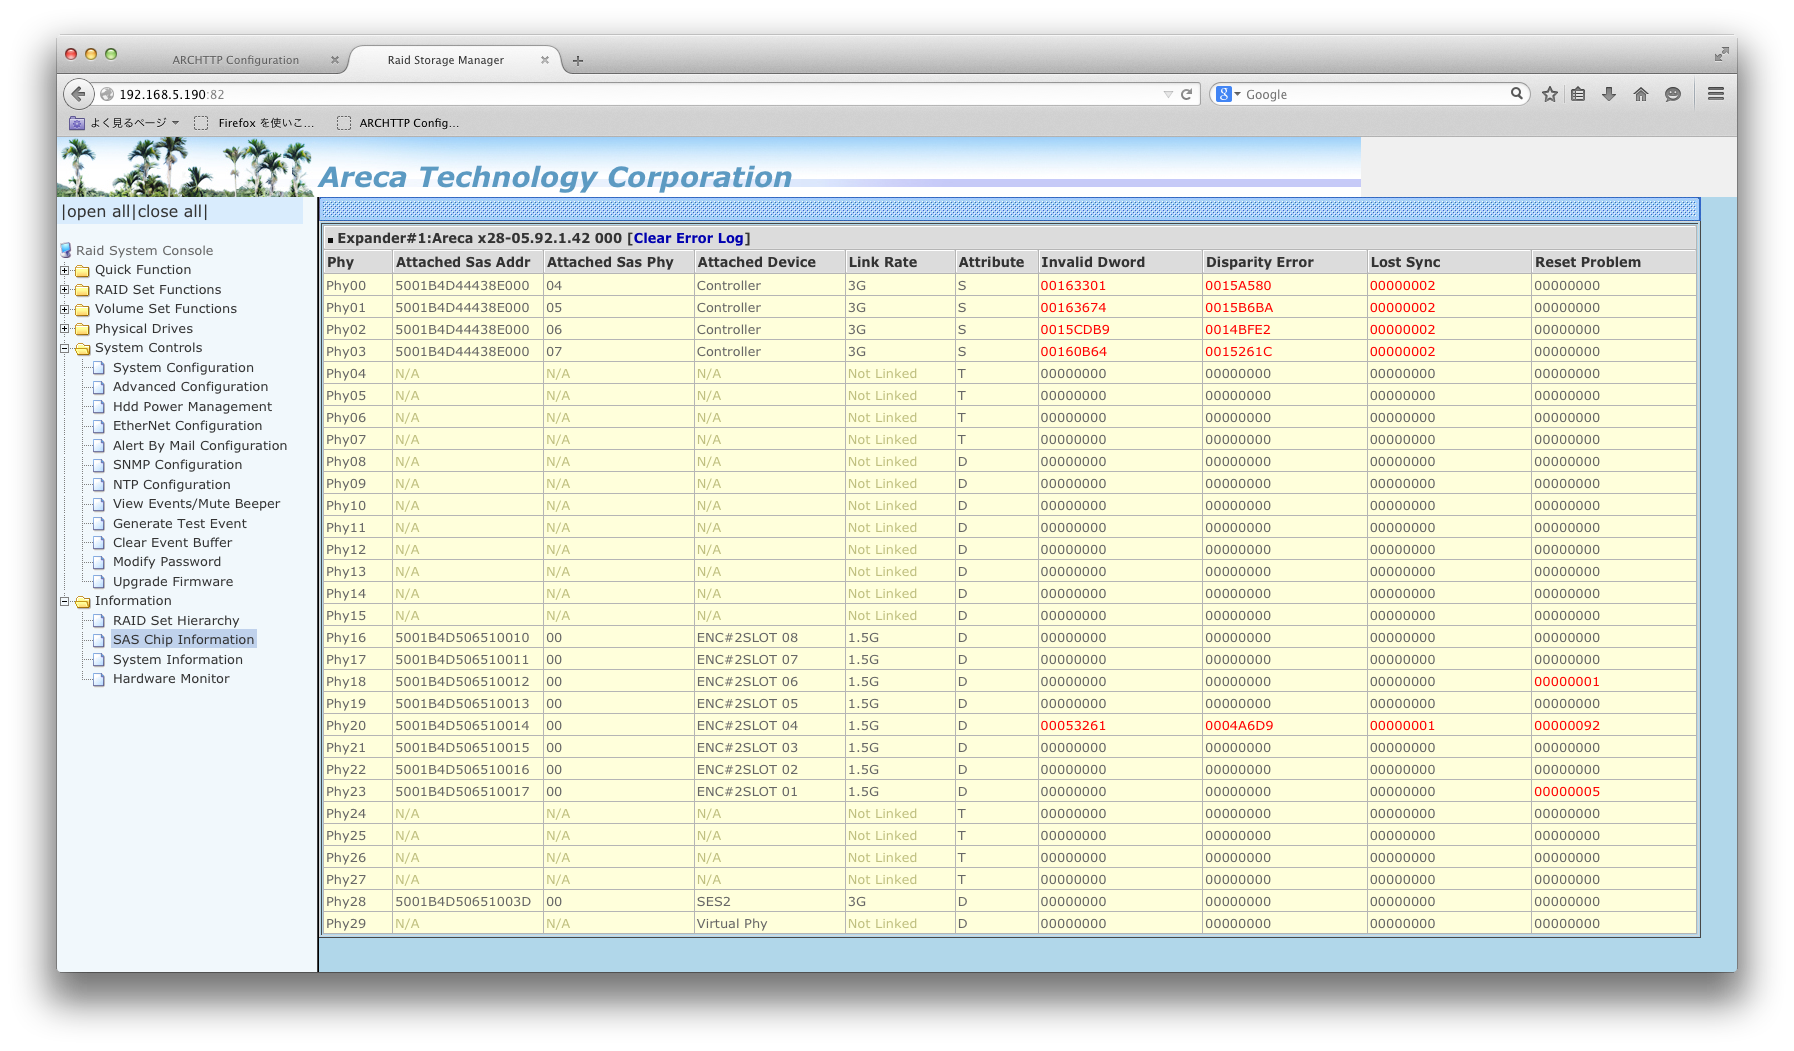Open the Firefox hamburger menu
1794x1051 pixels.
pos(1716,94)
